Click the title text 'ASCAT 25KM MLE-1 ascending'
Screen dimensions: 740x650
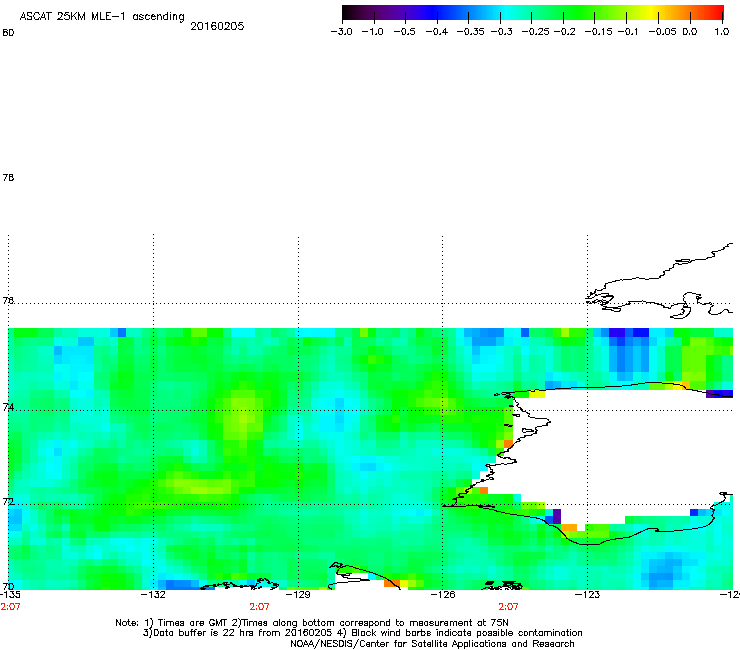click(x=102, y=17)
